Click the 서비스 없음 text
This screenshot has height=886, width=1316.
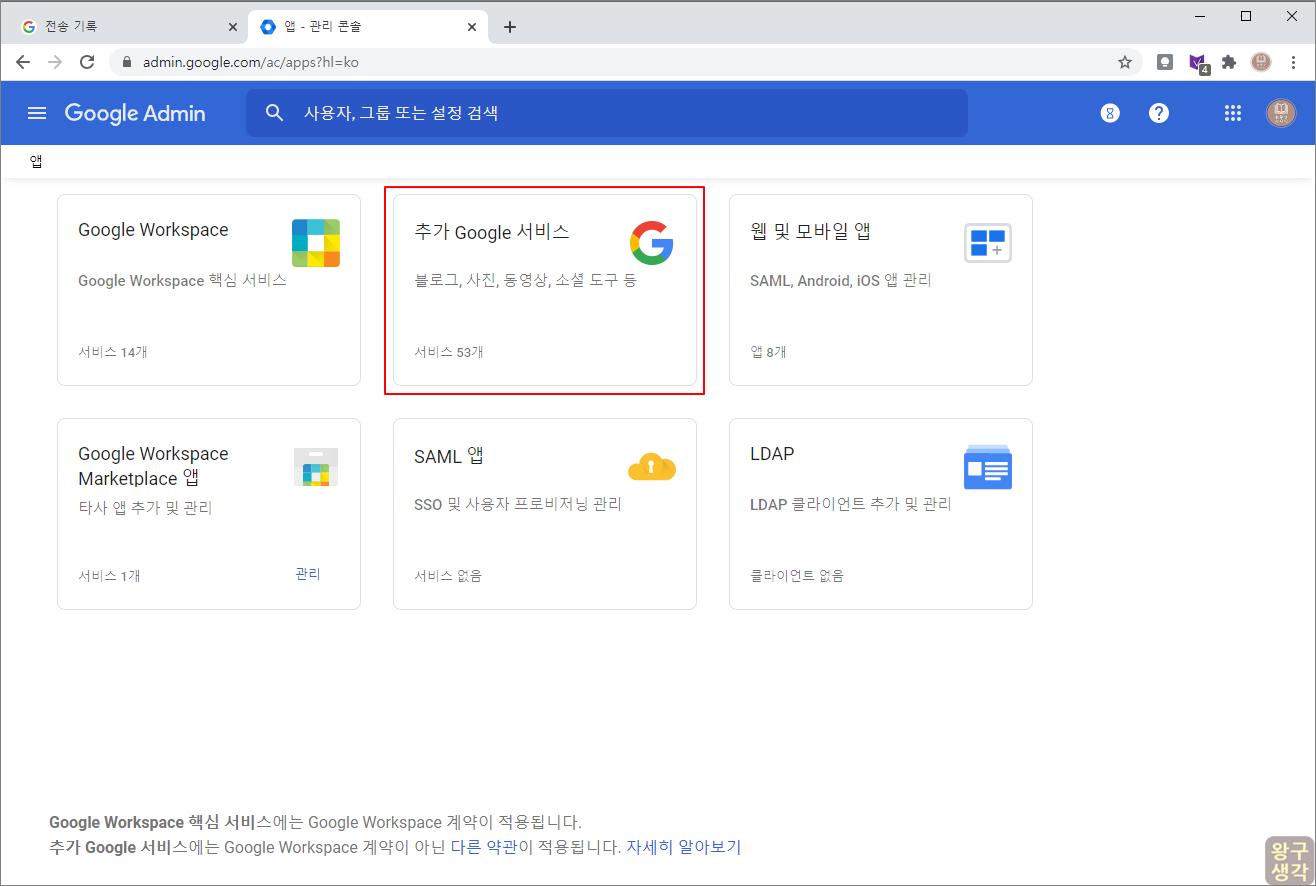tap(448, 576)
